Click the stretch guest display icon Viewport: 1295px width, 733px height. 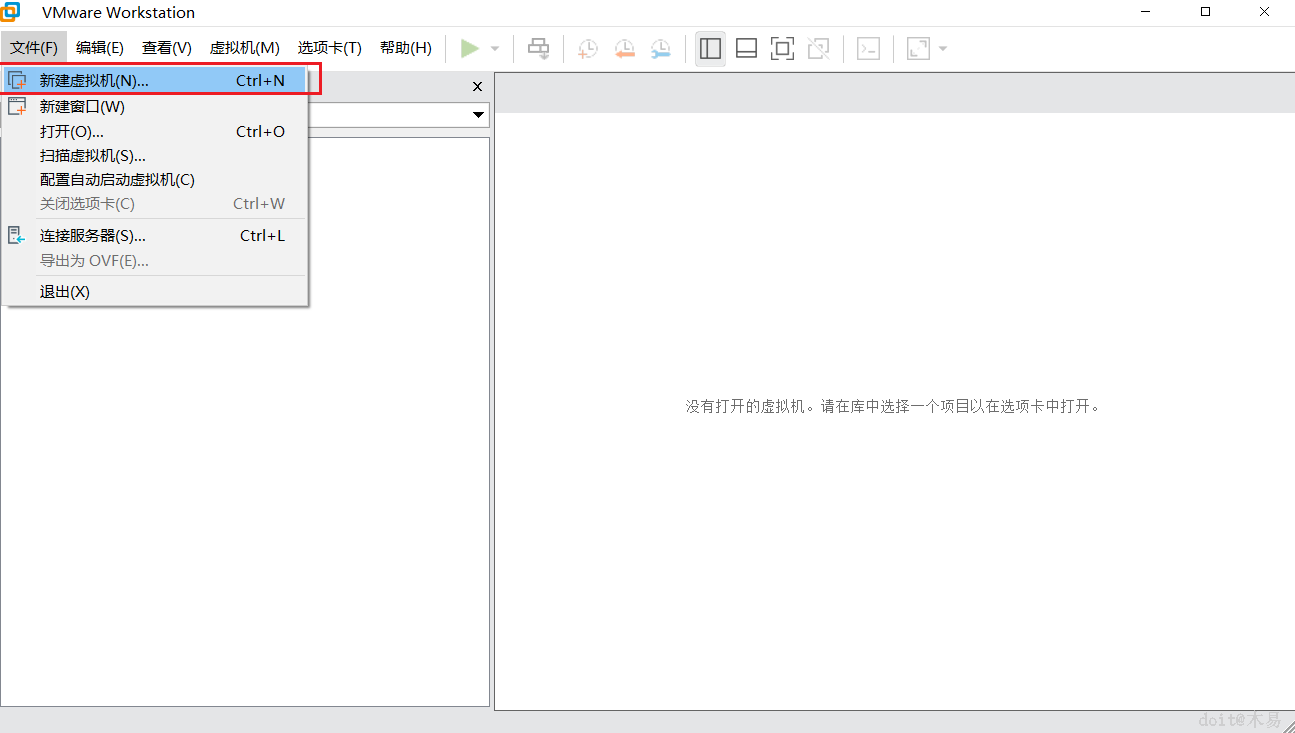(x=917, y=48)
